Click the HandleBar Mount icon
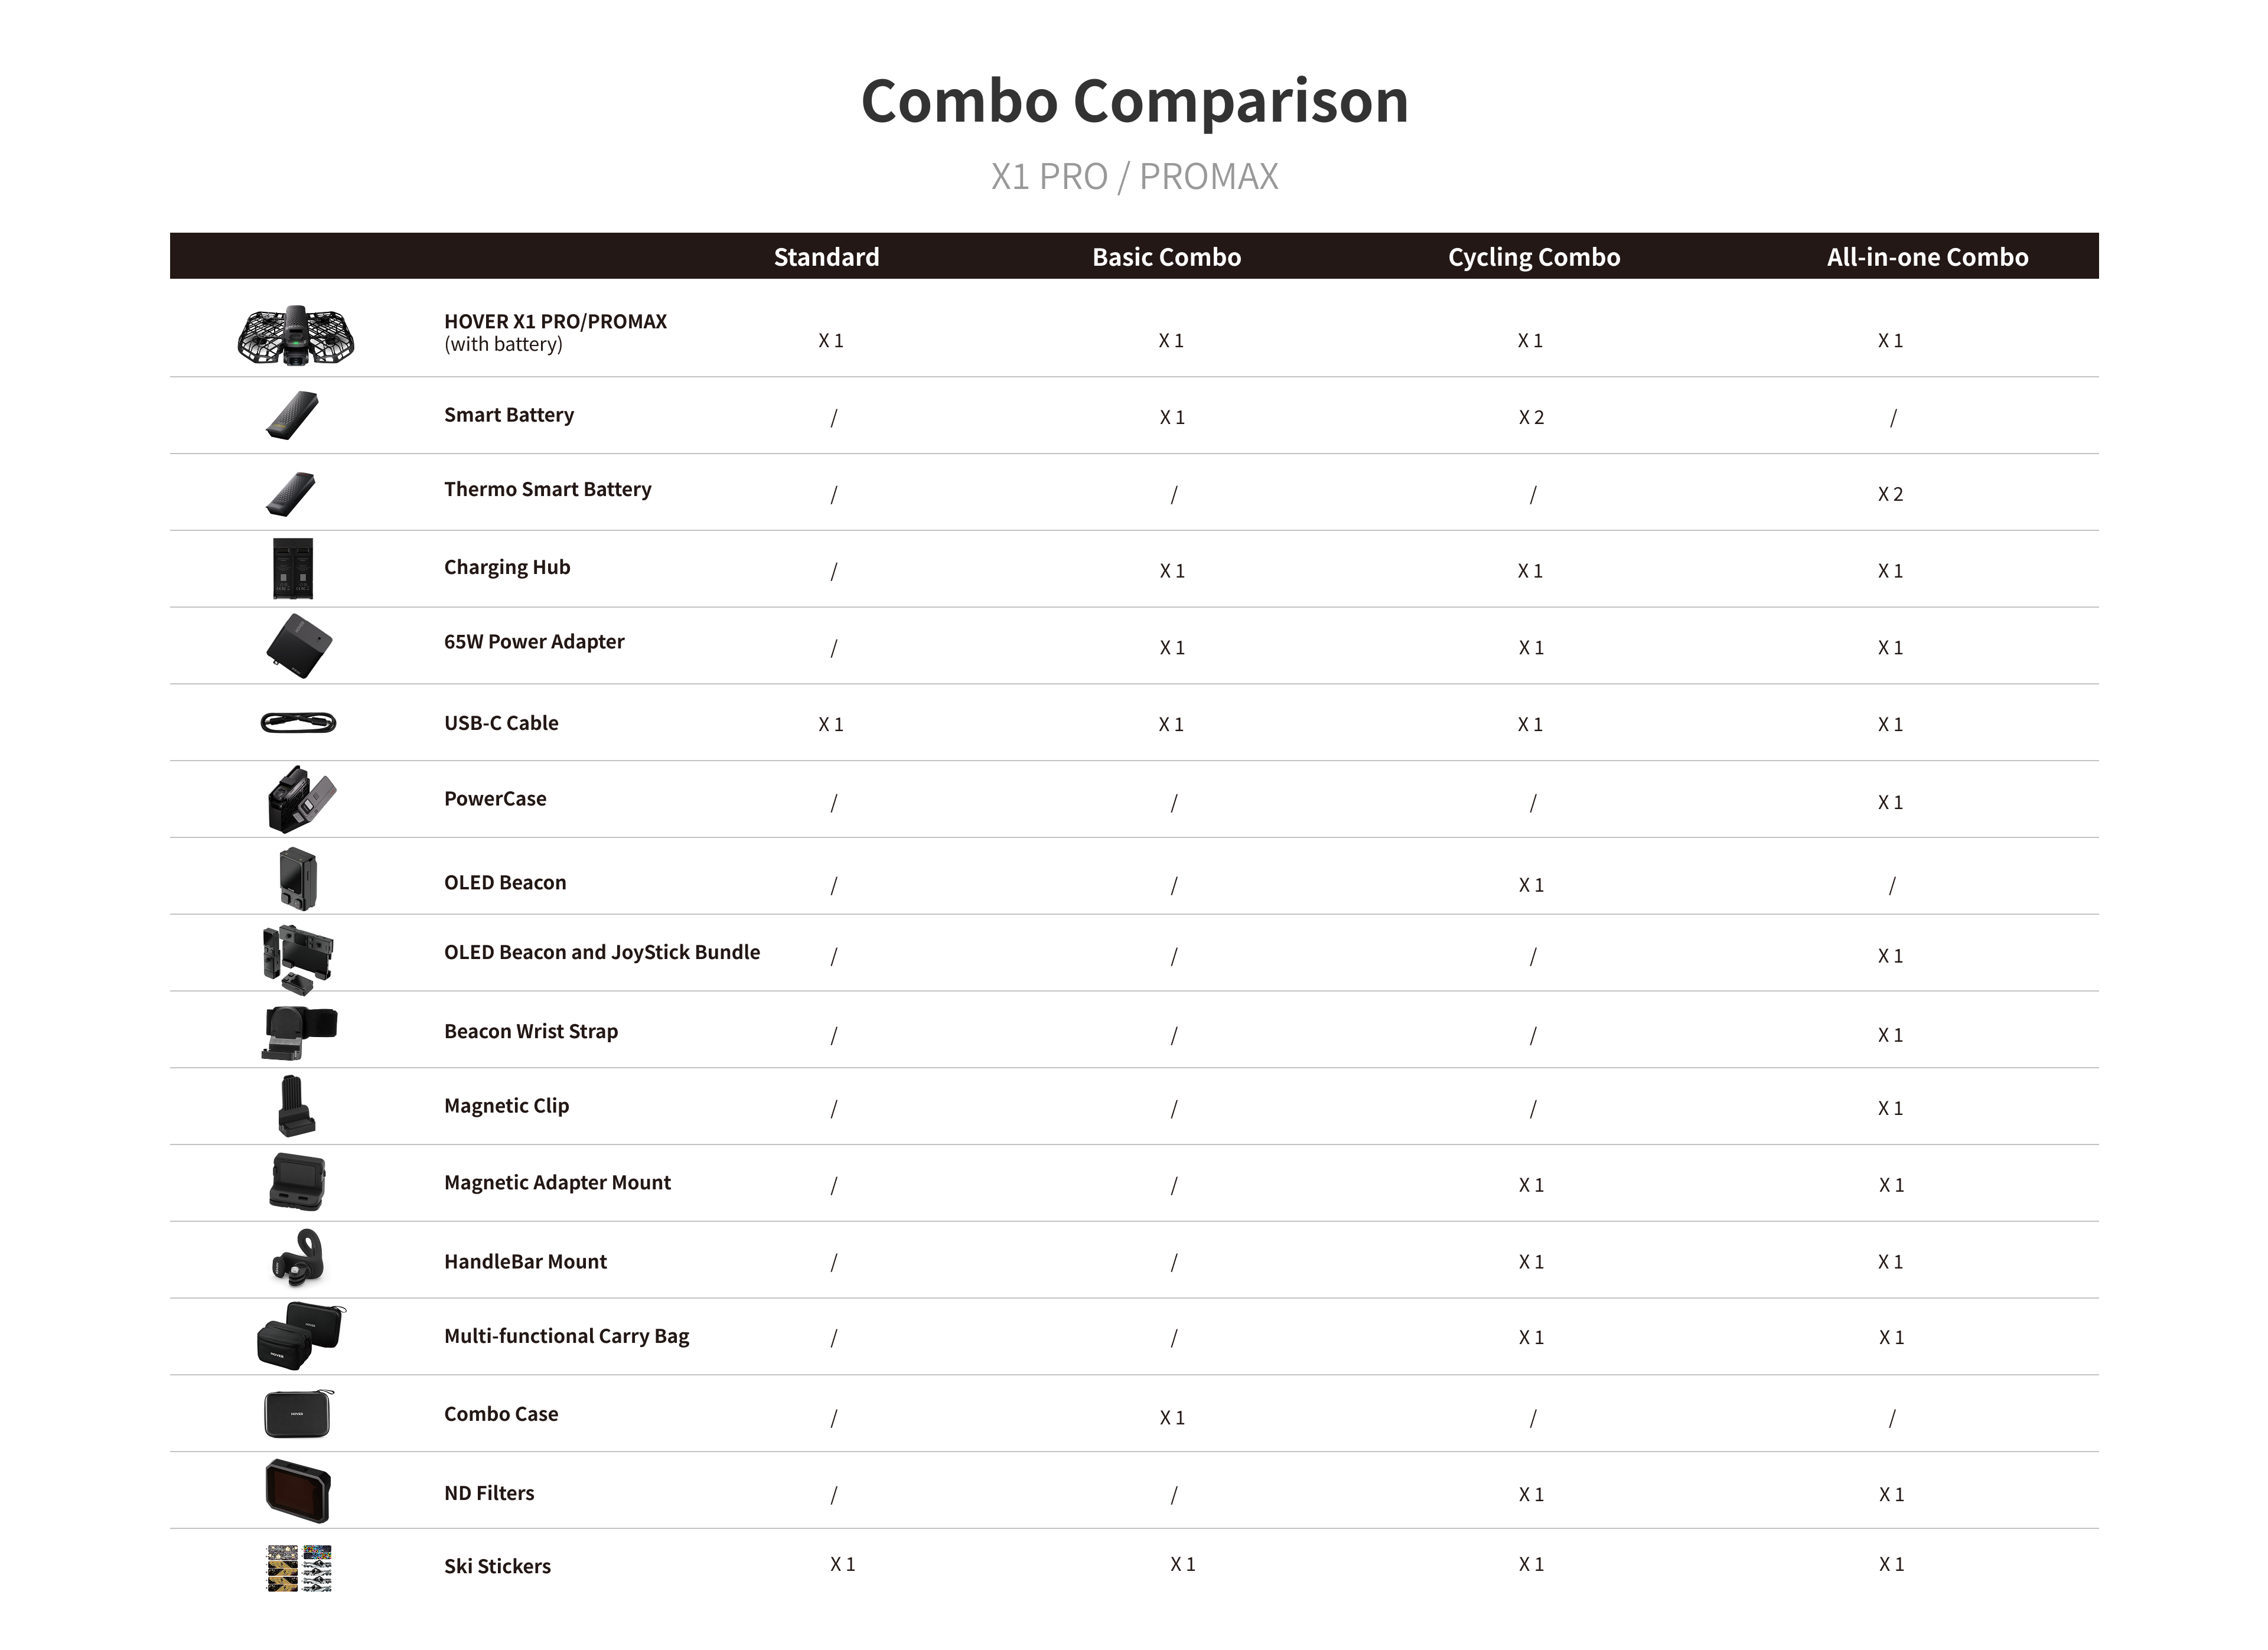This screenshot has width=2268, height=1650. pyautogui.click(x=298, y=1258)
